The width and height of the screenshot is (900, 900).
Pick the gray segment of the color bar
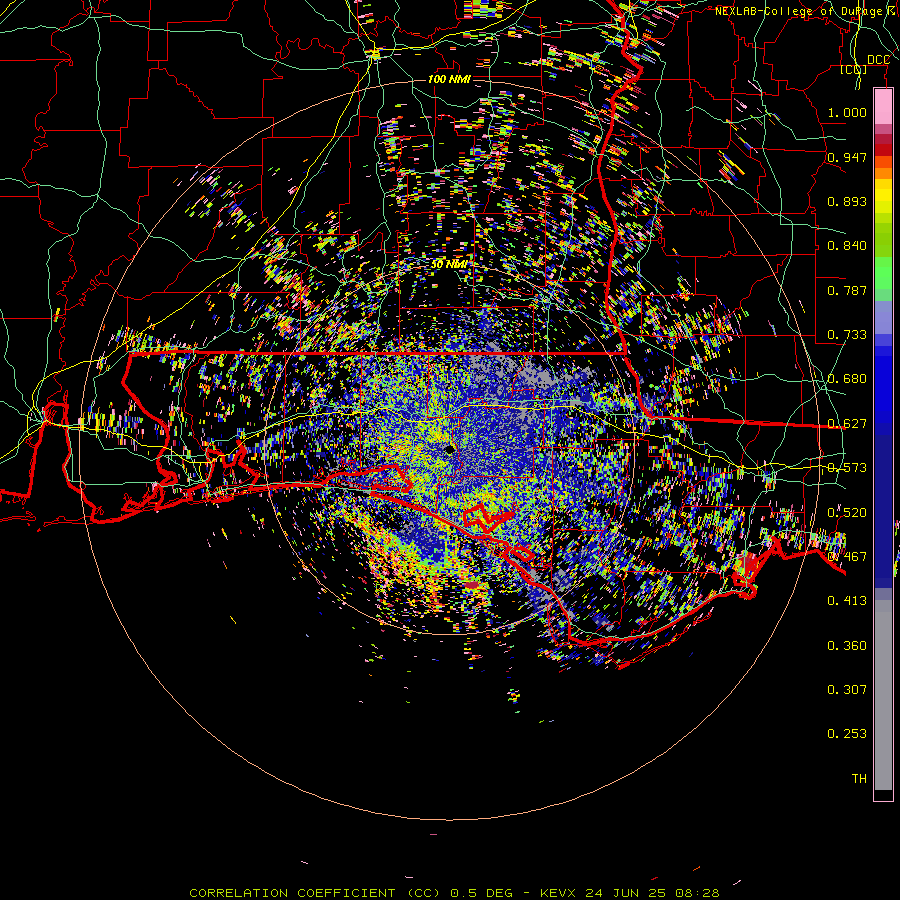pyautogui.click(x=883, y=695)
